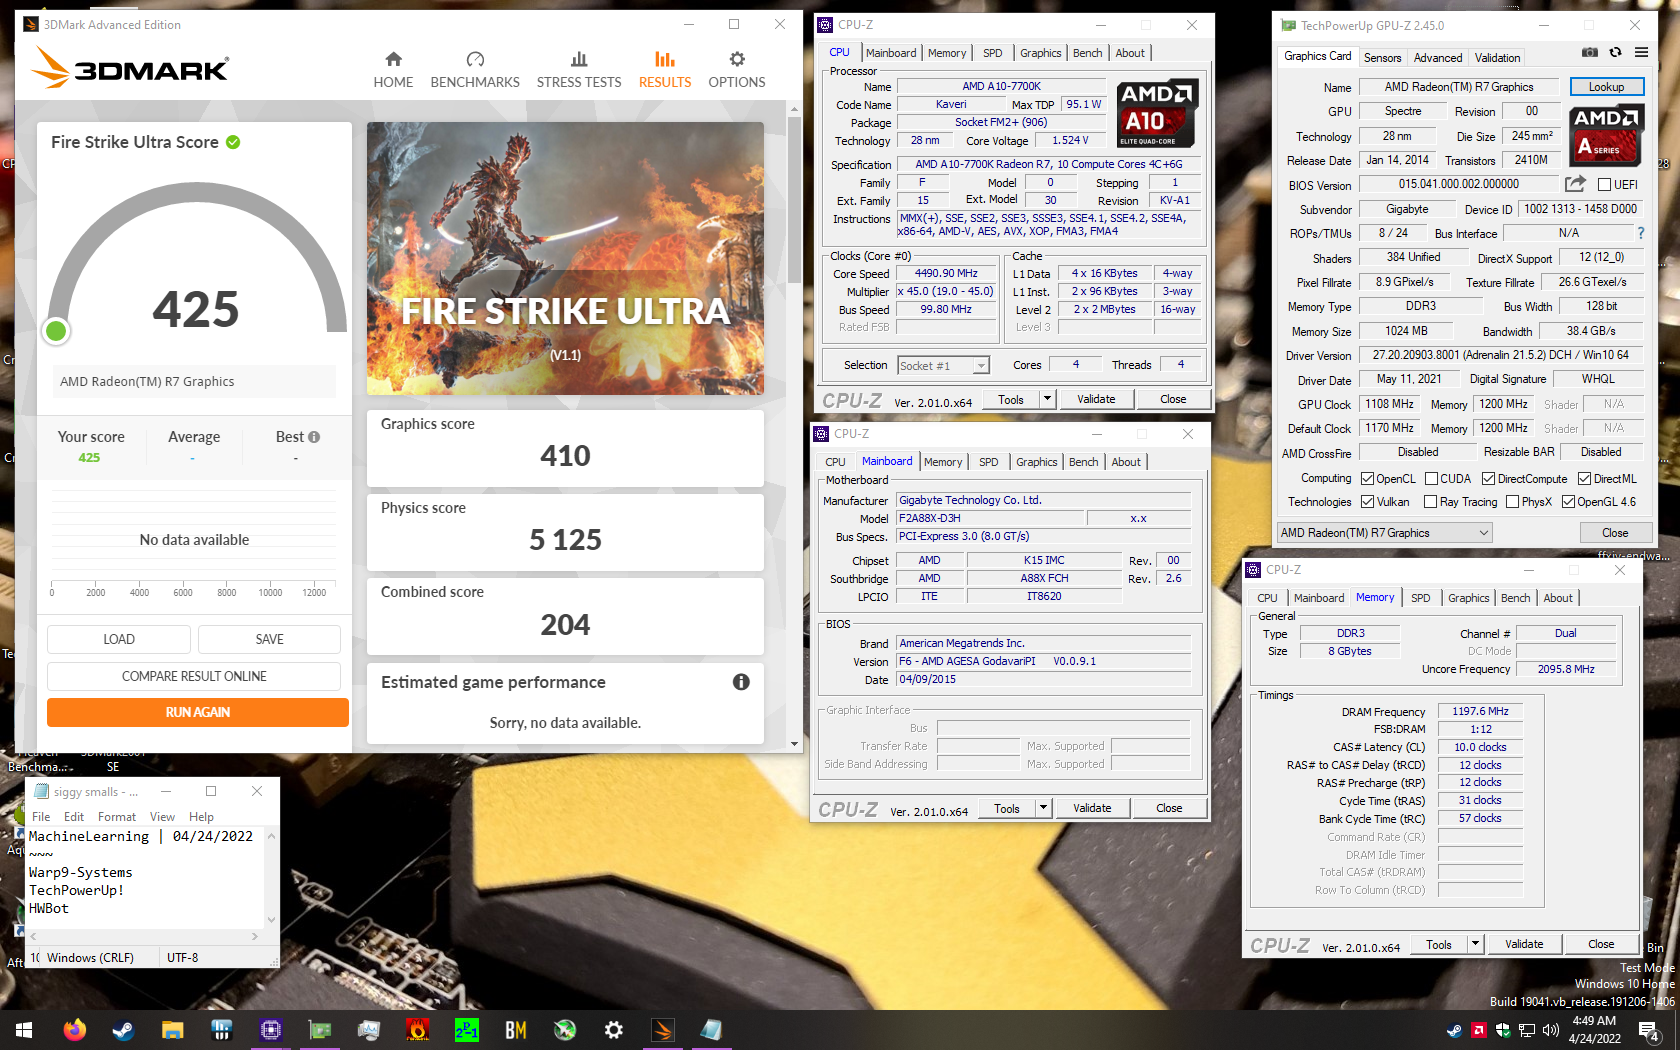Switch to Bench tab in CPU-Z CPU window
The image size is (1680, 1050).
tap(1088, 53)
